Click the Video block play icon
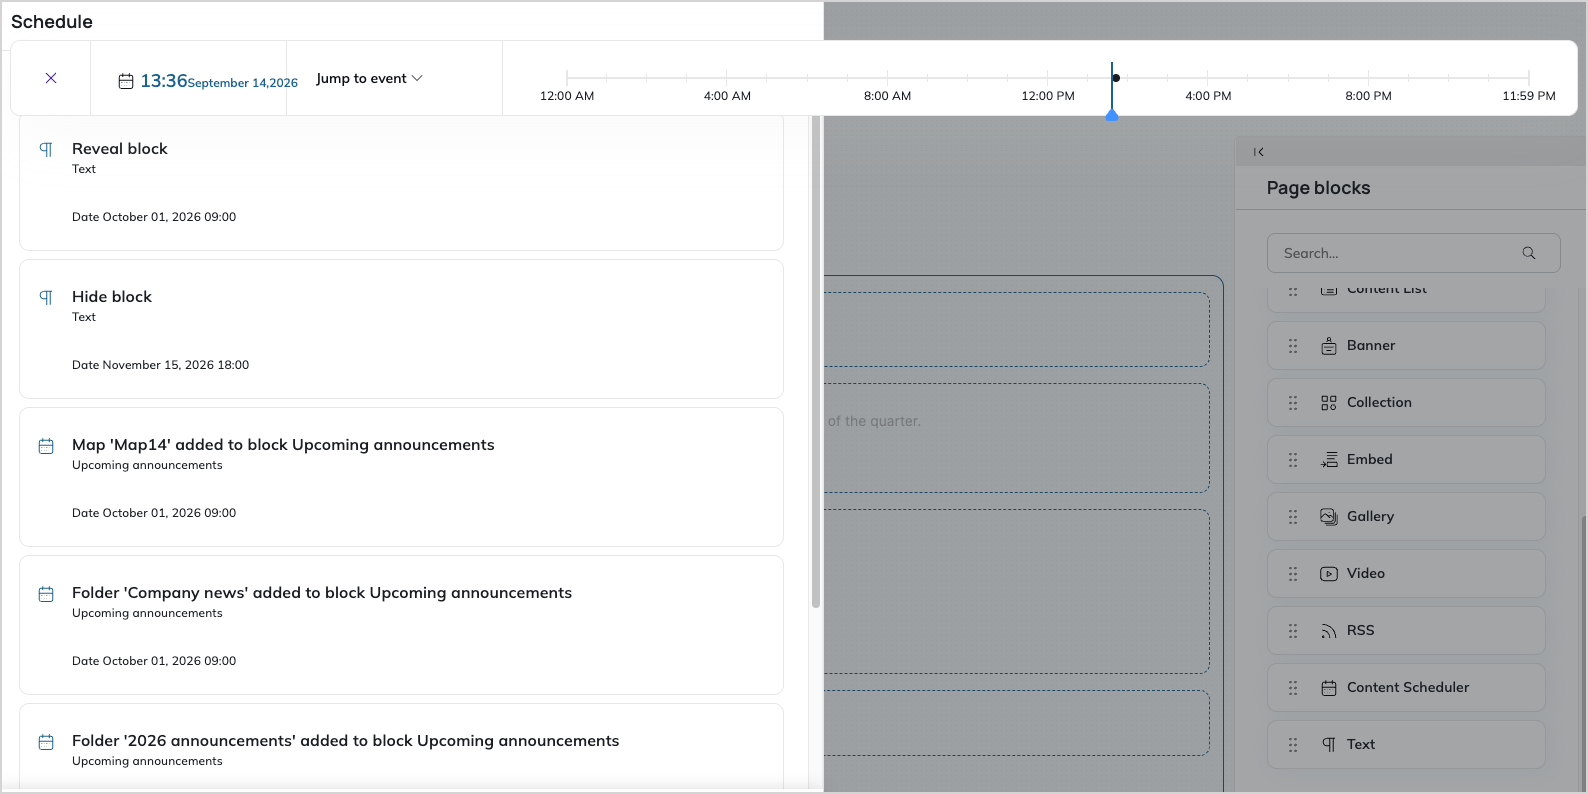The height and width of the screenshot is (794, 1588). point(1329,574)
